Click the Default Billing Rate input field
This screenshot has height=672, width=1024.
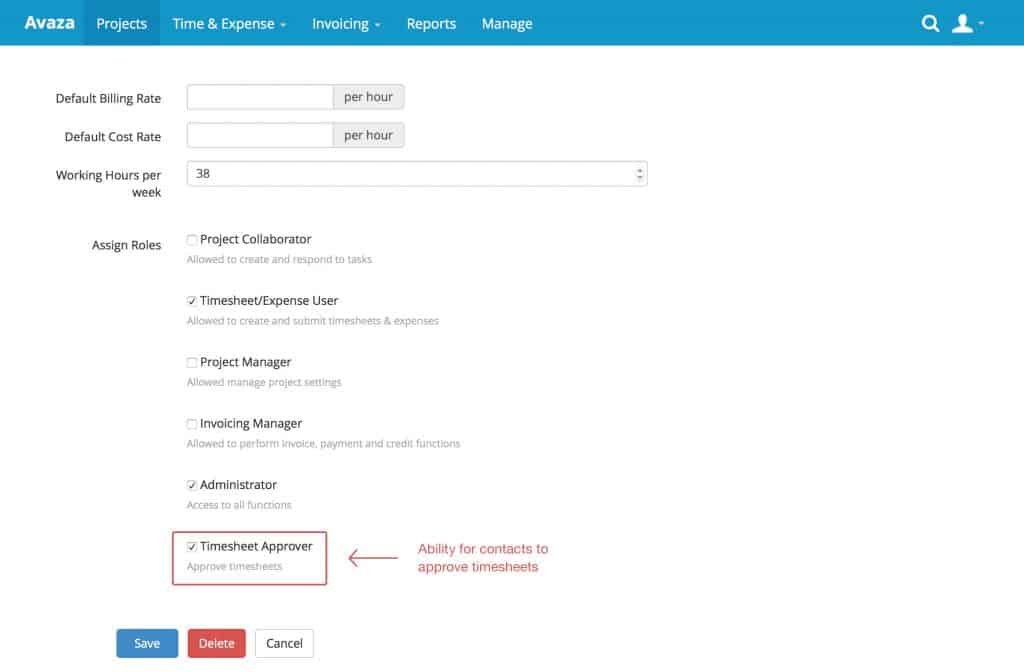[259, 96]
